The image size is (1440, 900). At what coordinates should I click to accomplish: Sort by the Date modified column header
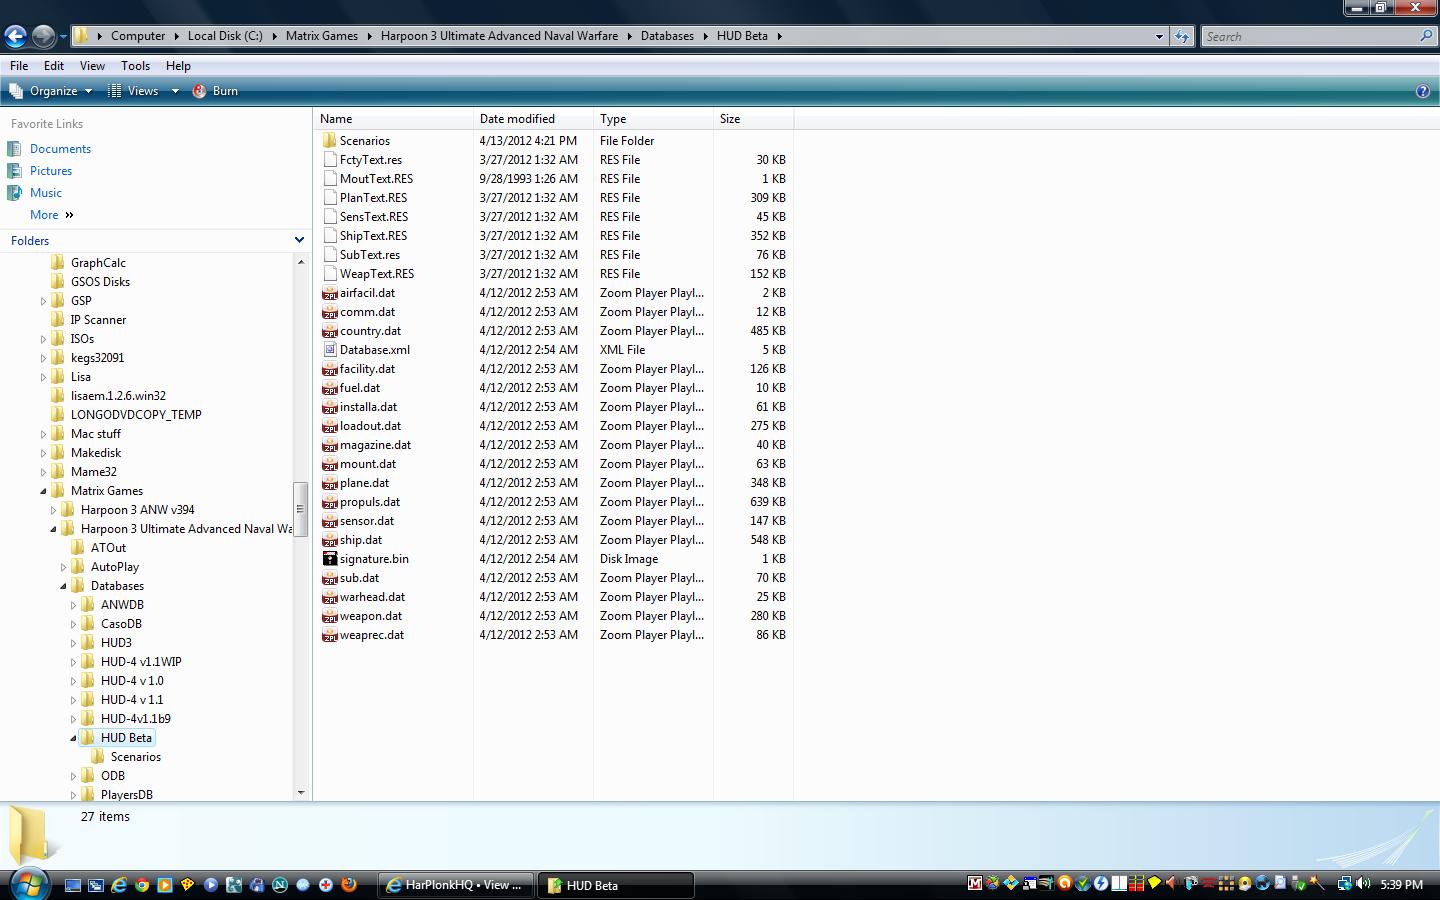(x=533, y=119)
